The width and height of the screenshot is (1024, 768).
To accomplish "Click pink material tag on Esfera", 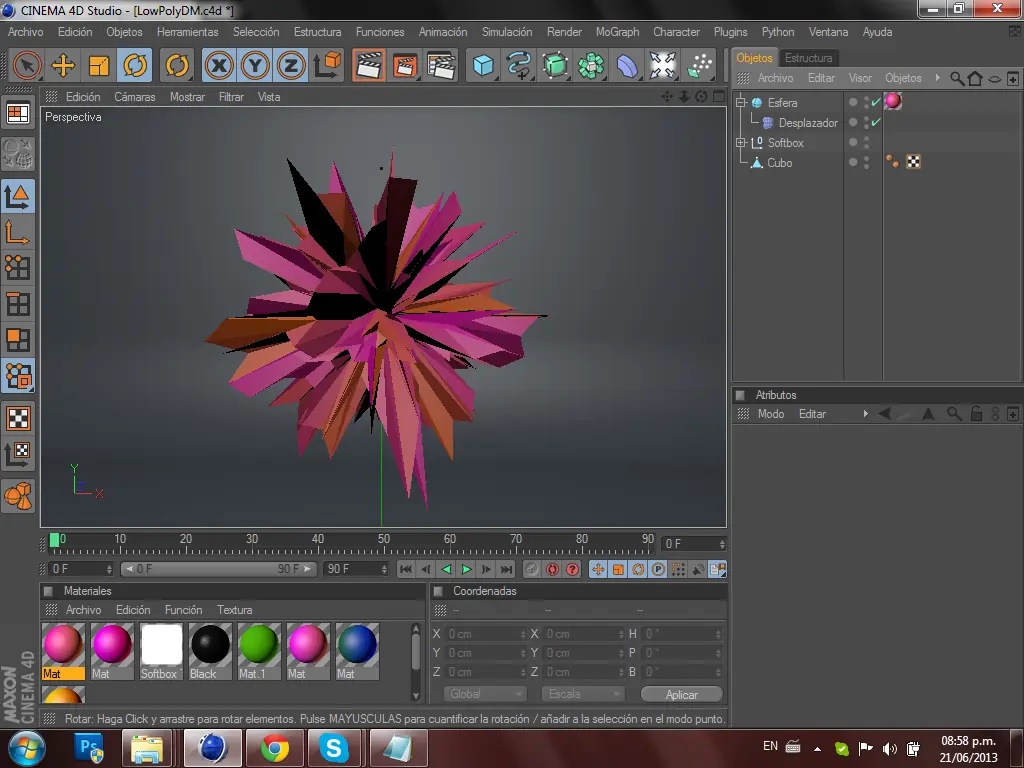I will click(893, 101).
